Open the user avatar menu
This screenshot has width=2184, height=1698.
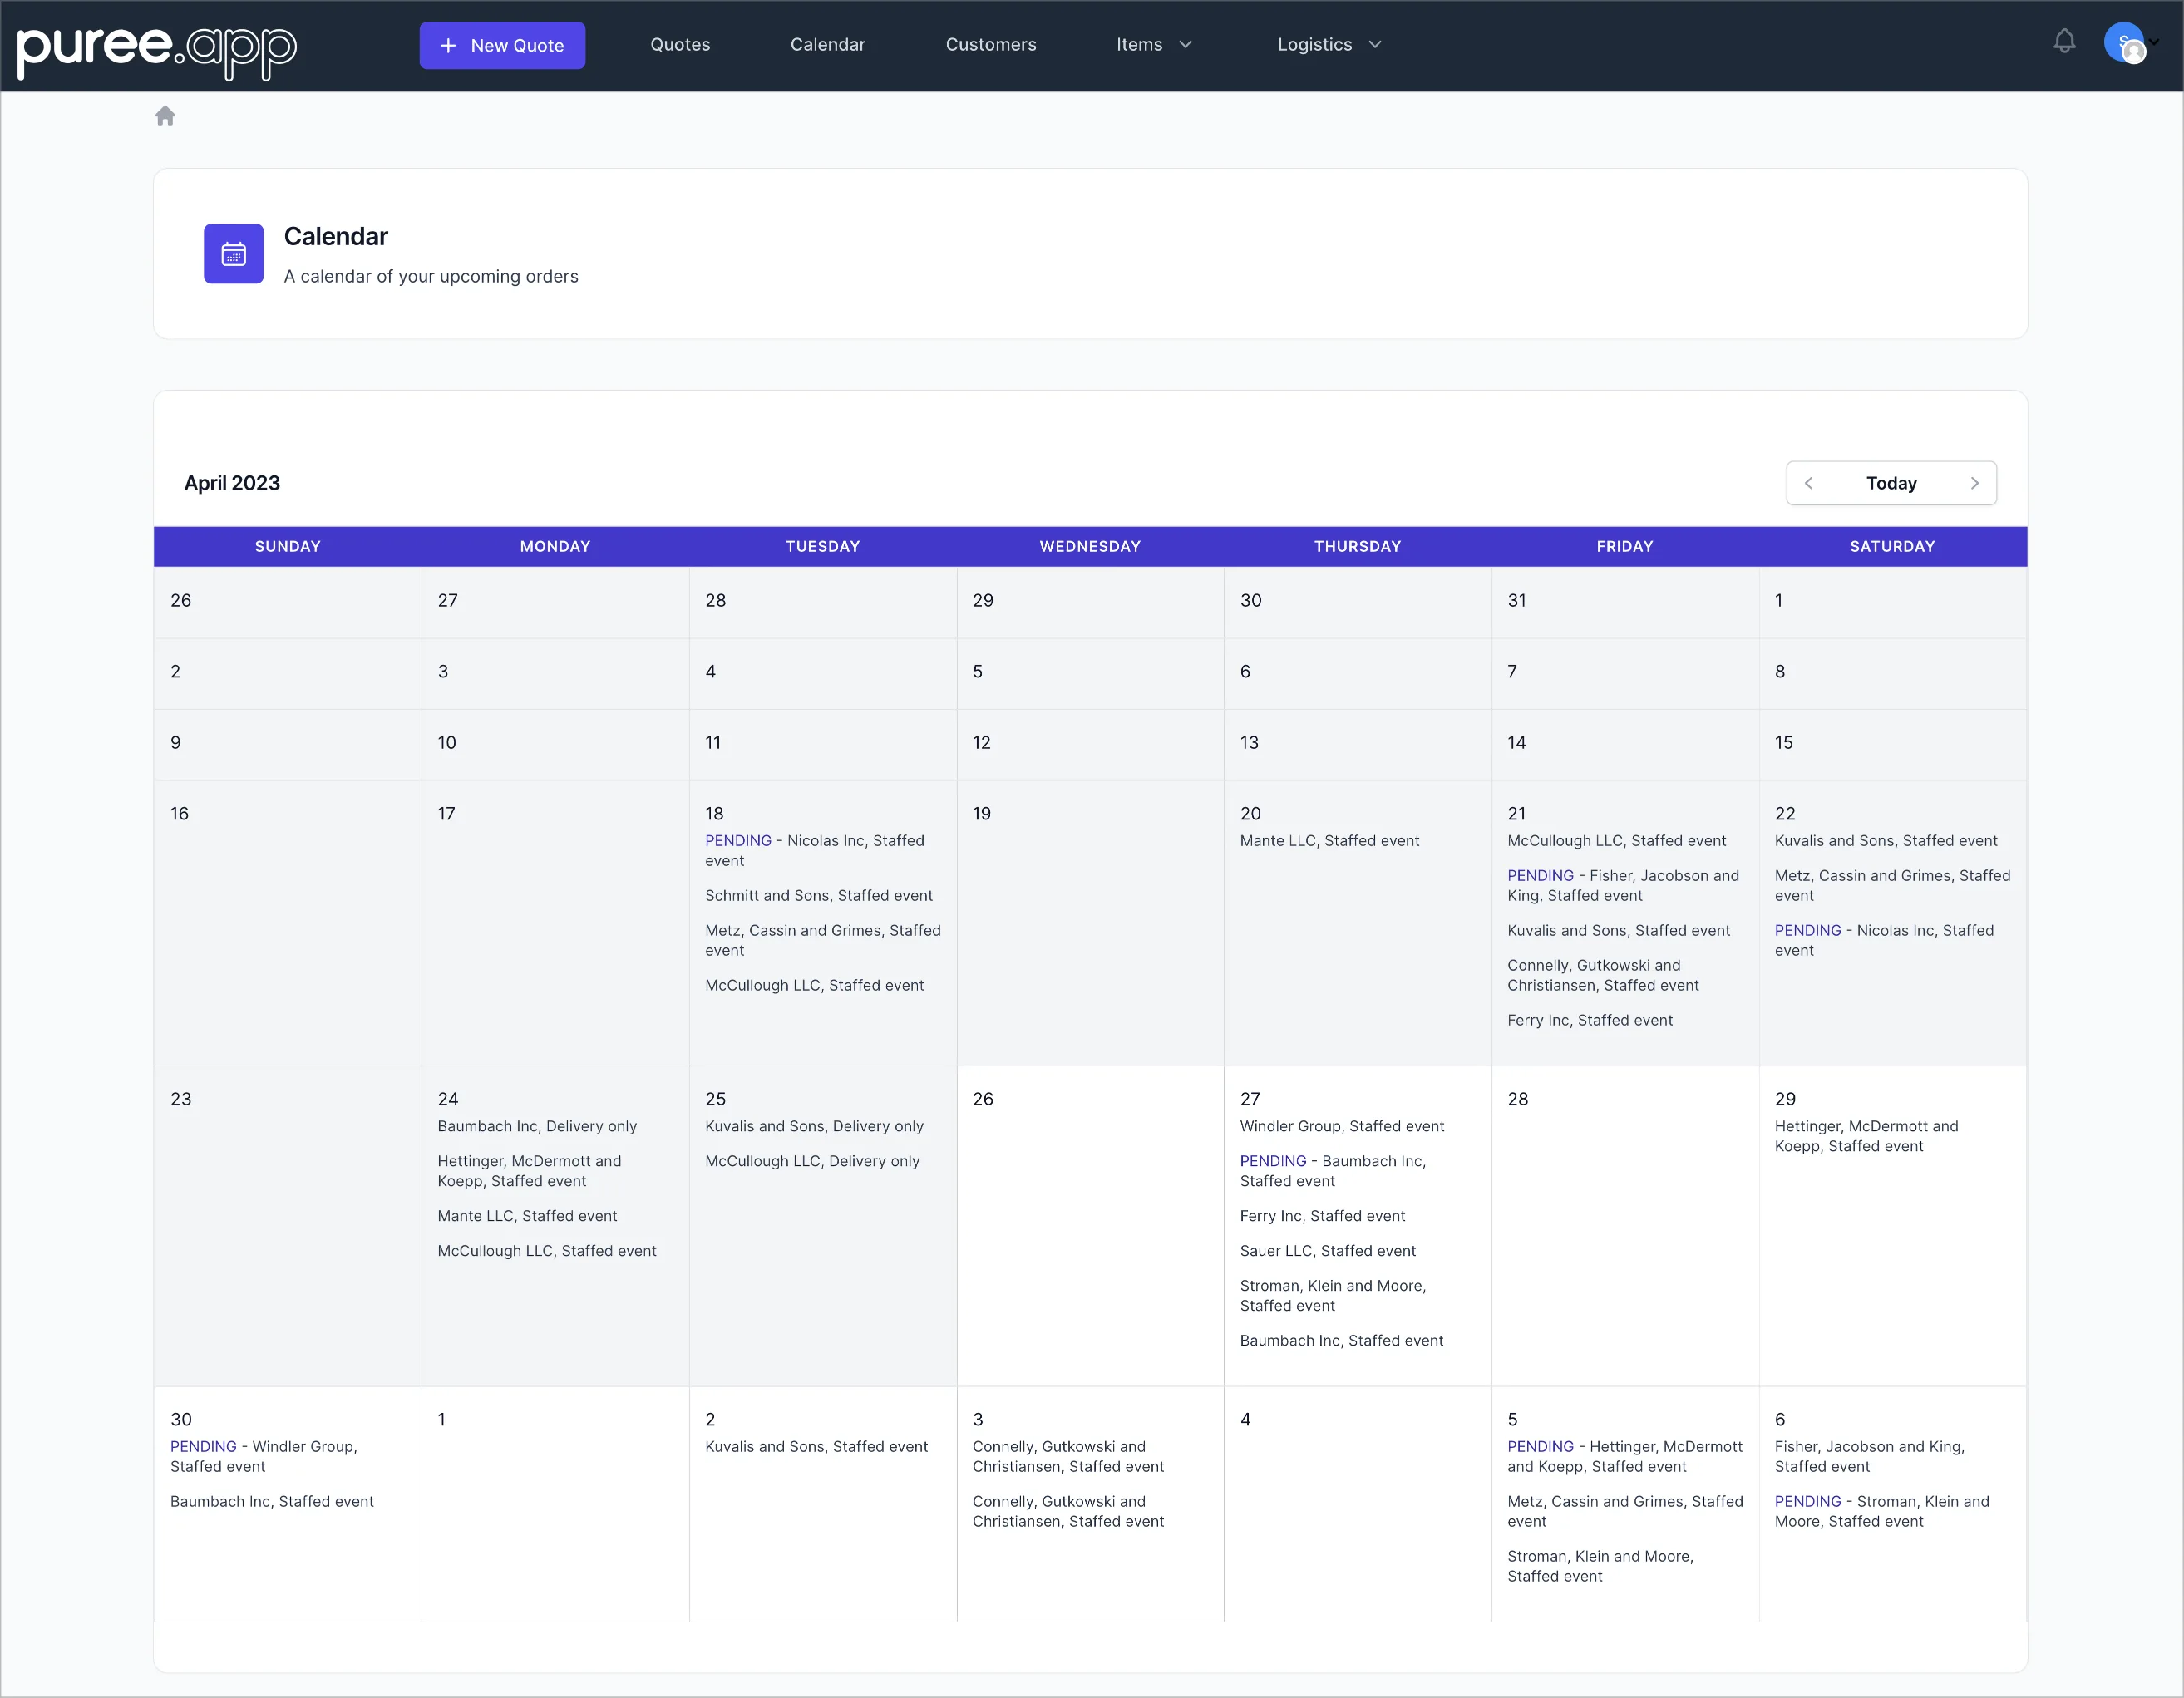[2126, 43]
